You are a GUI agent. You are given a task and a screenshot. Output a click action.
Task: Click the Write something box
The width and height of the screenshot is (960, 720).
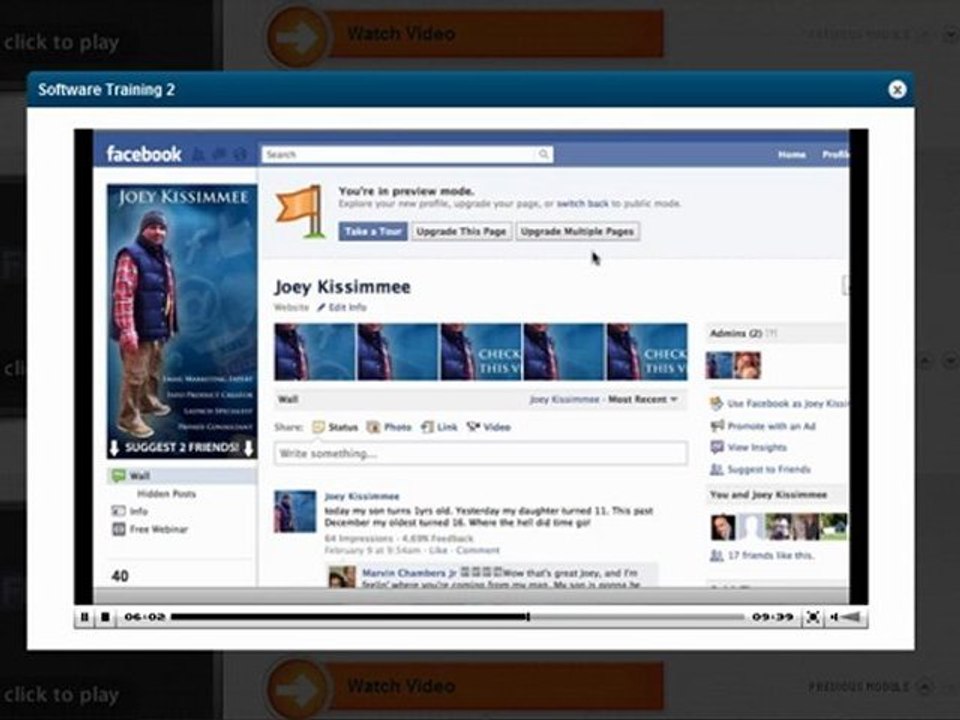[x=481, y=454]
